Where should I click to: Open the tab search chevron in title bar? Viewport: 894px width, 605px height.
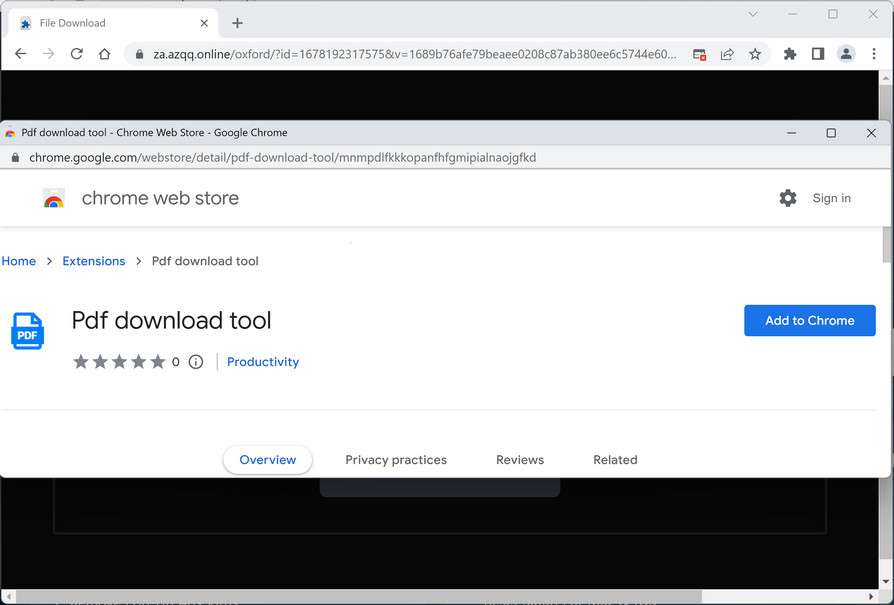(x=753, y=14)
